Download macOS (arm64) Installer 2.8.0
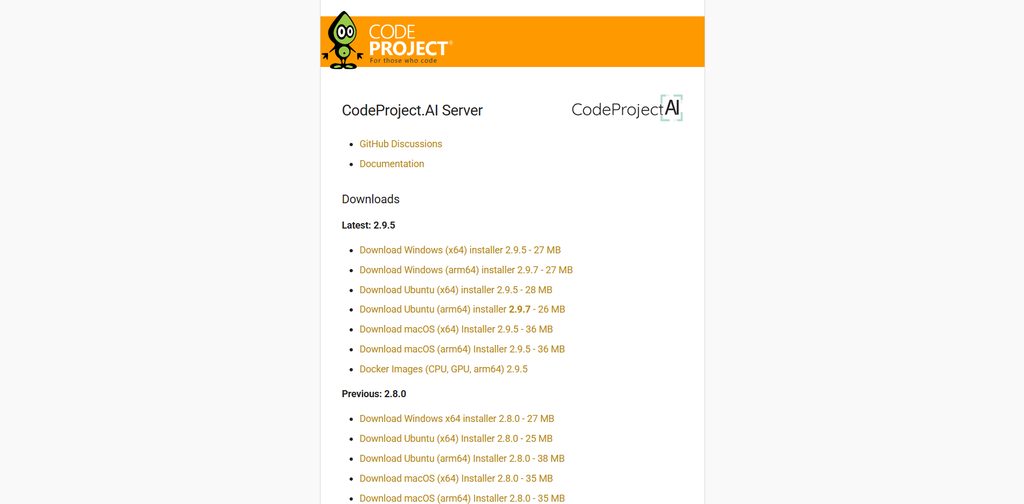 pos(462,498)
